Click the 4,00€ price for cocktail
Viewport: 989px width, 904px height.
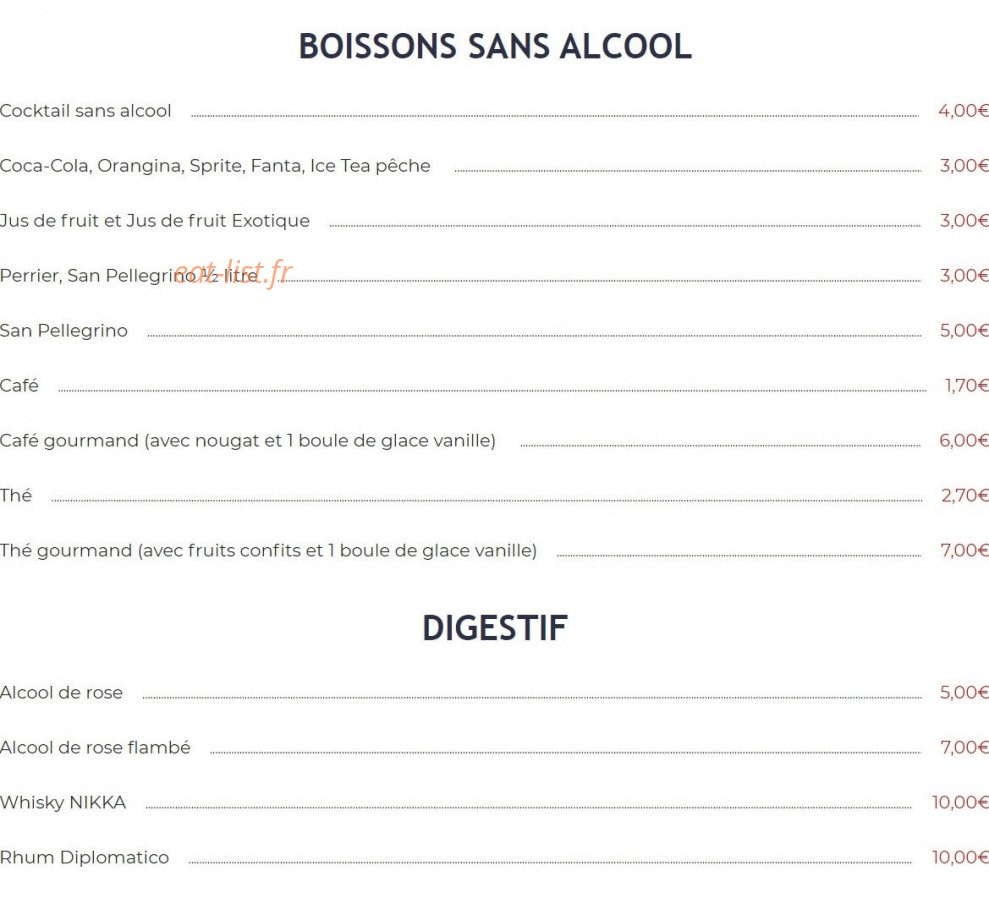point(963,111)
